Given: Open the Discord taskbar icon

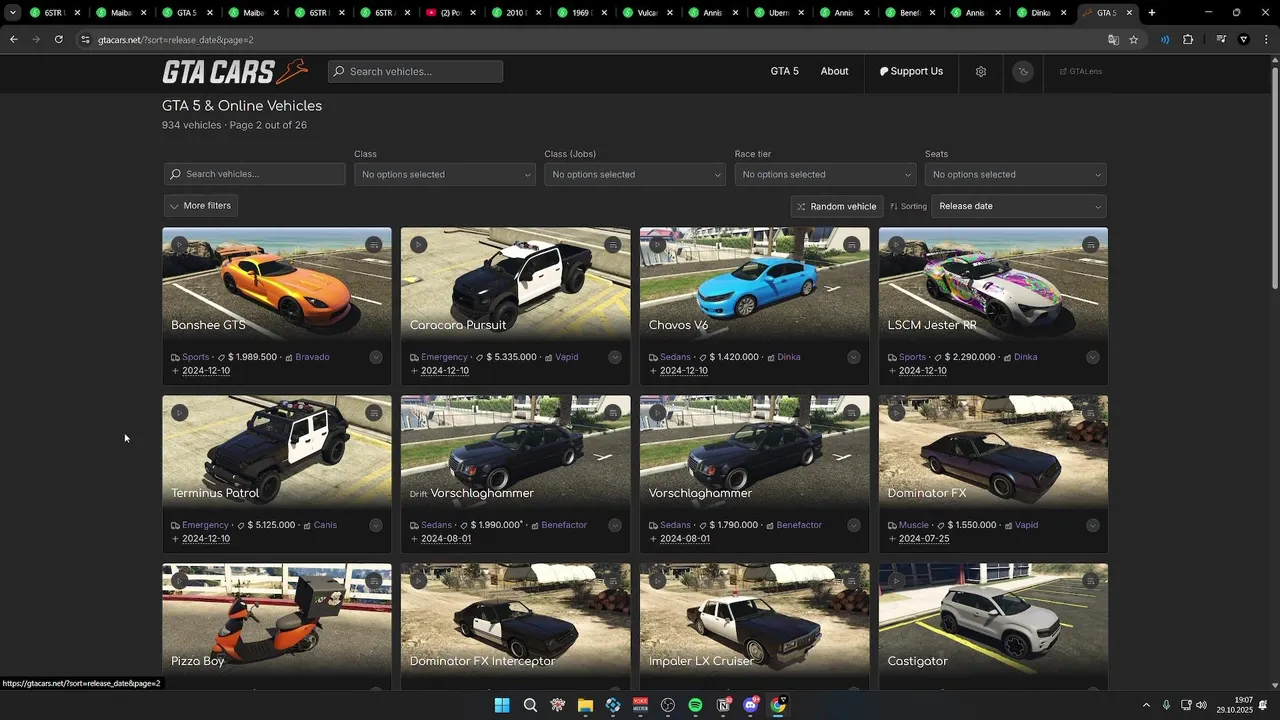Looking at the screenshot, I should tap(750, 705).
